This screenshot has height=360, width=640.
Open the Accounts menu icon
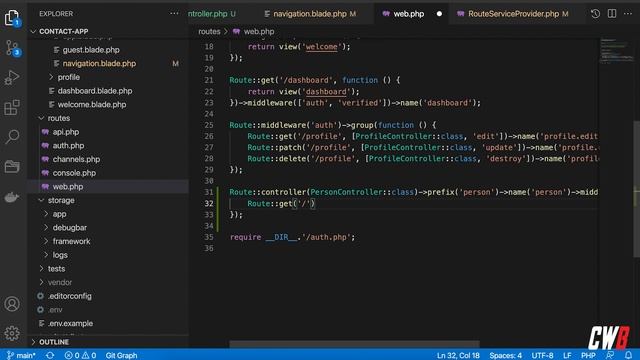pyautogui.click(x=12, y=304)
